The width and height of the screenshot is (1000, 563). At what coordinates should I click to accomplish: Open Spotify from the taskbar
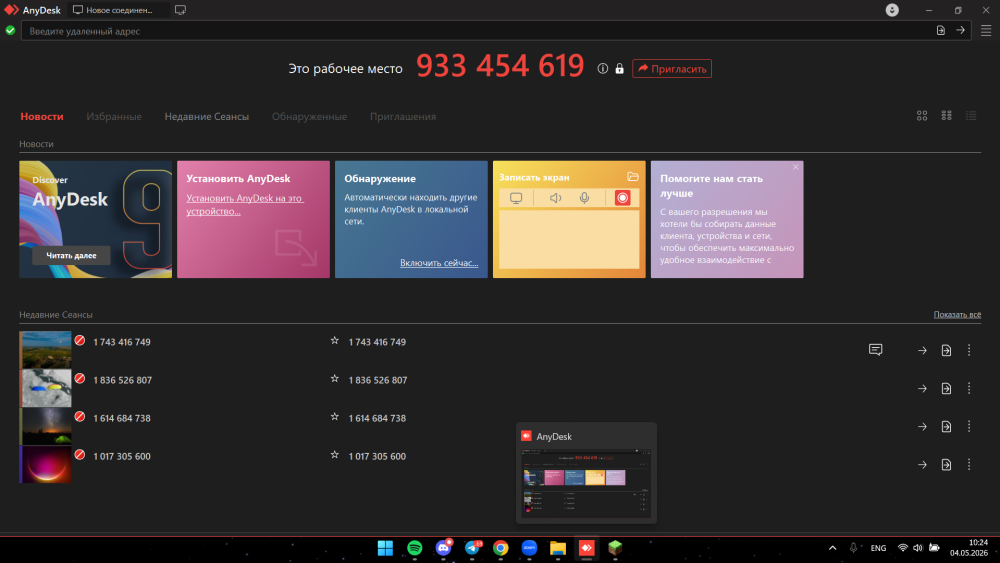point(415,548)
